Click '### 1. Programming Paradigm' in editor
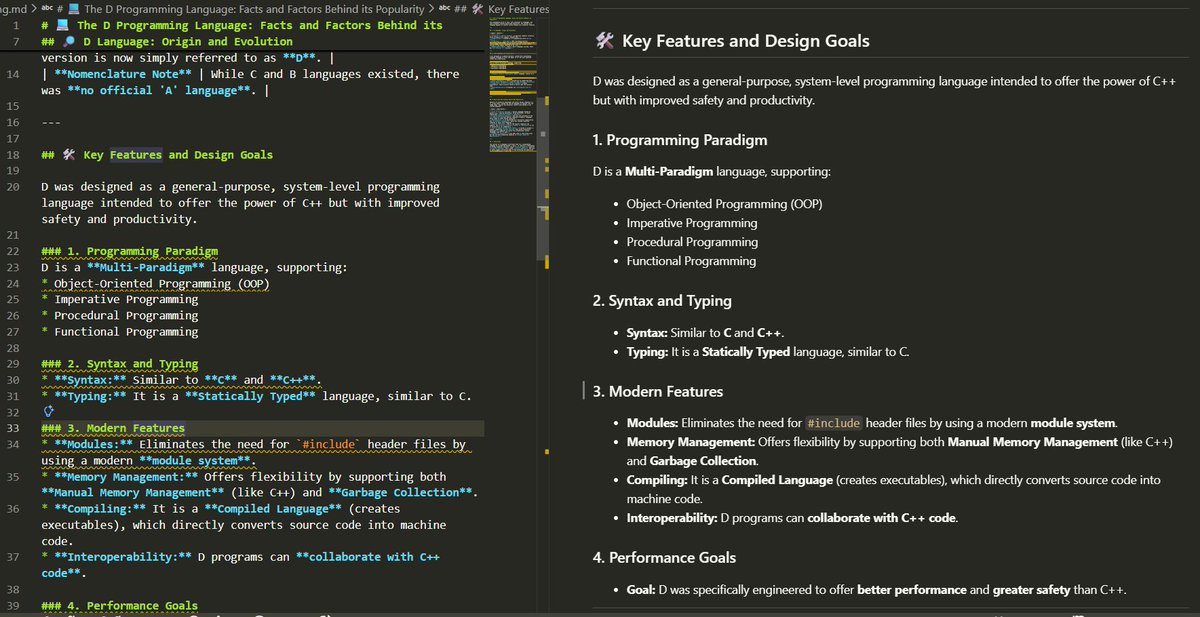Viewport: 1200px width, 617px height. pos(130,251)
